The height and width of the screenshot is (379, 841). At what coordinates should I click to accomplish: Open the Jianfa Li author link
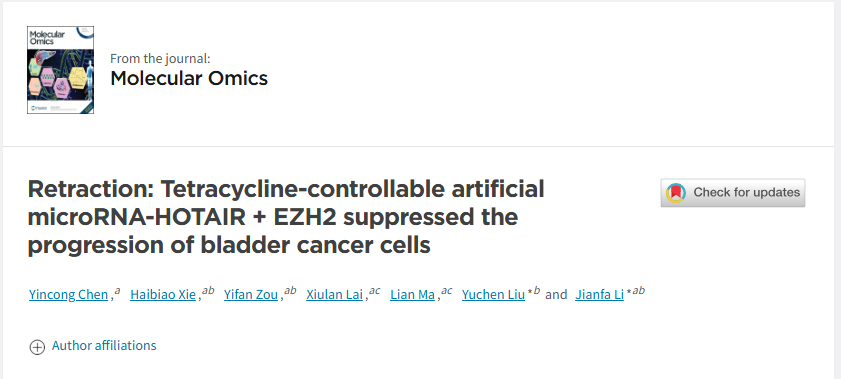pos(600,294)
